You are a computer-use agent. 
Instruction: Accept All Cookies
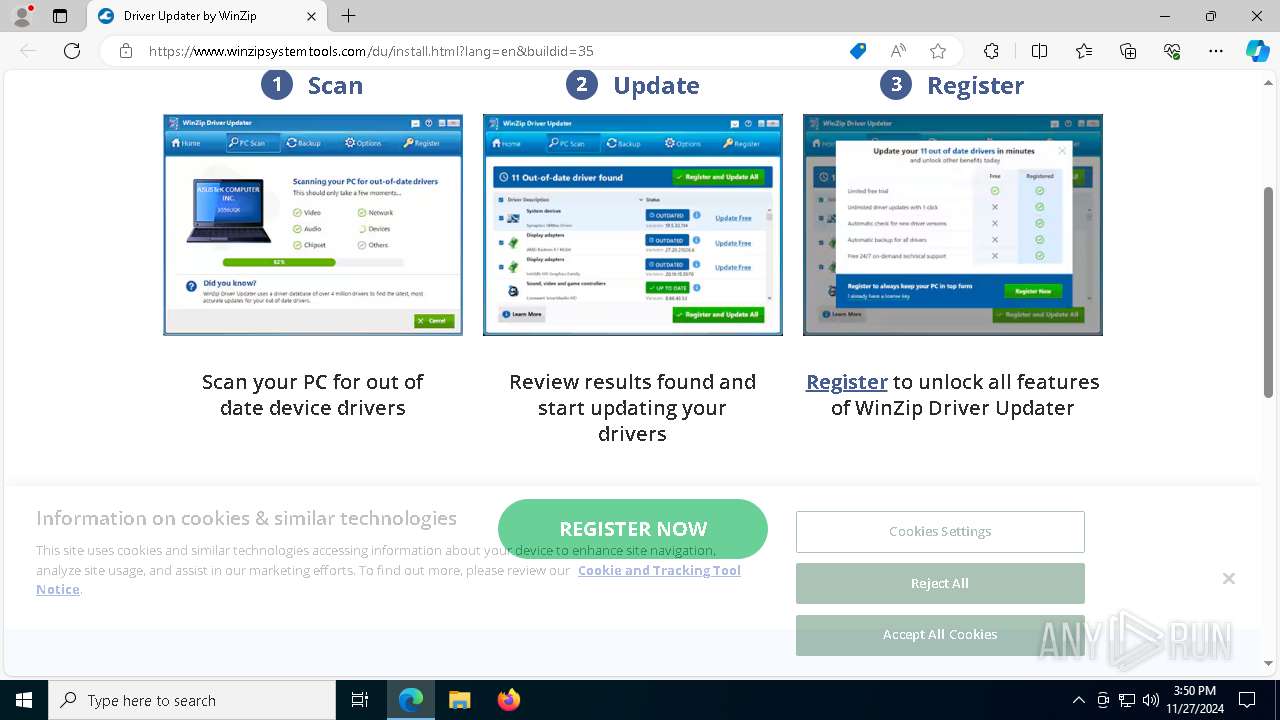pyautogui.click(x=940, y=635)
